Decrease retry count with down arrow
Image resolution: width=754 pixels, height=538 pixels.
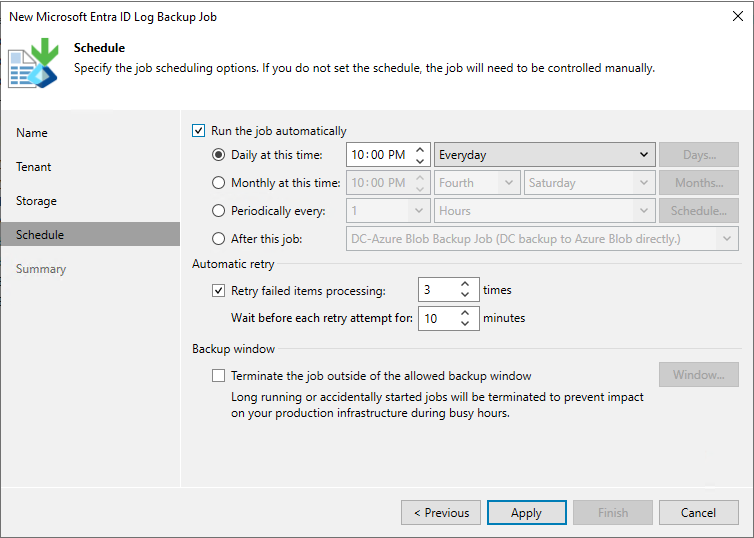[x=465, y=295]
